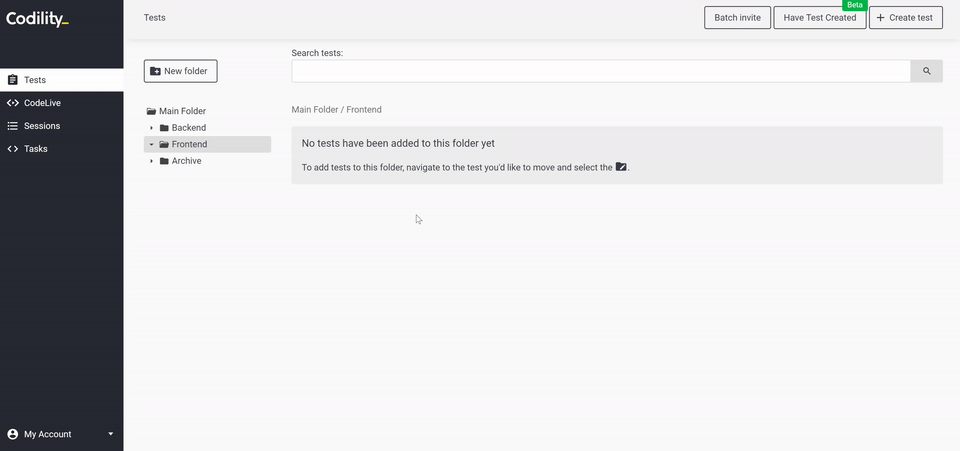Click the Codility logo
Screen dimensions: 960x451
[37, 19]
